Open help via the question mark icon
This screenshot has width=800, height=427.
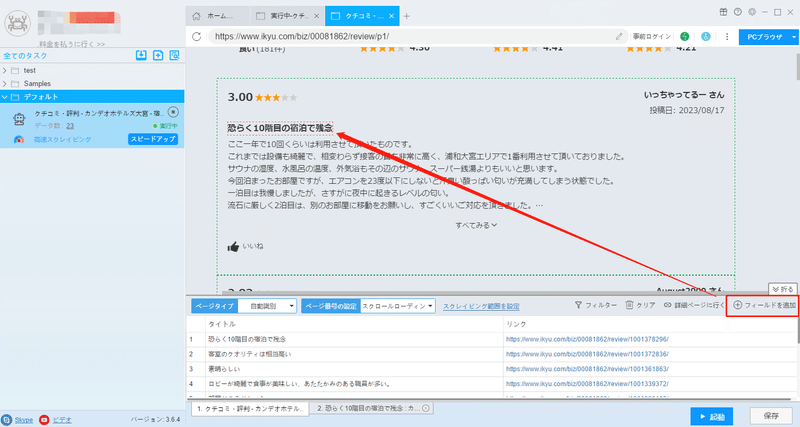[x=738, y=12]
